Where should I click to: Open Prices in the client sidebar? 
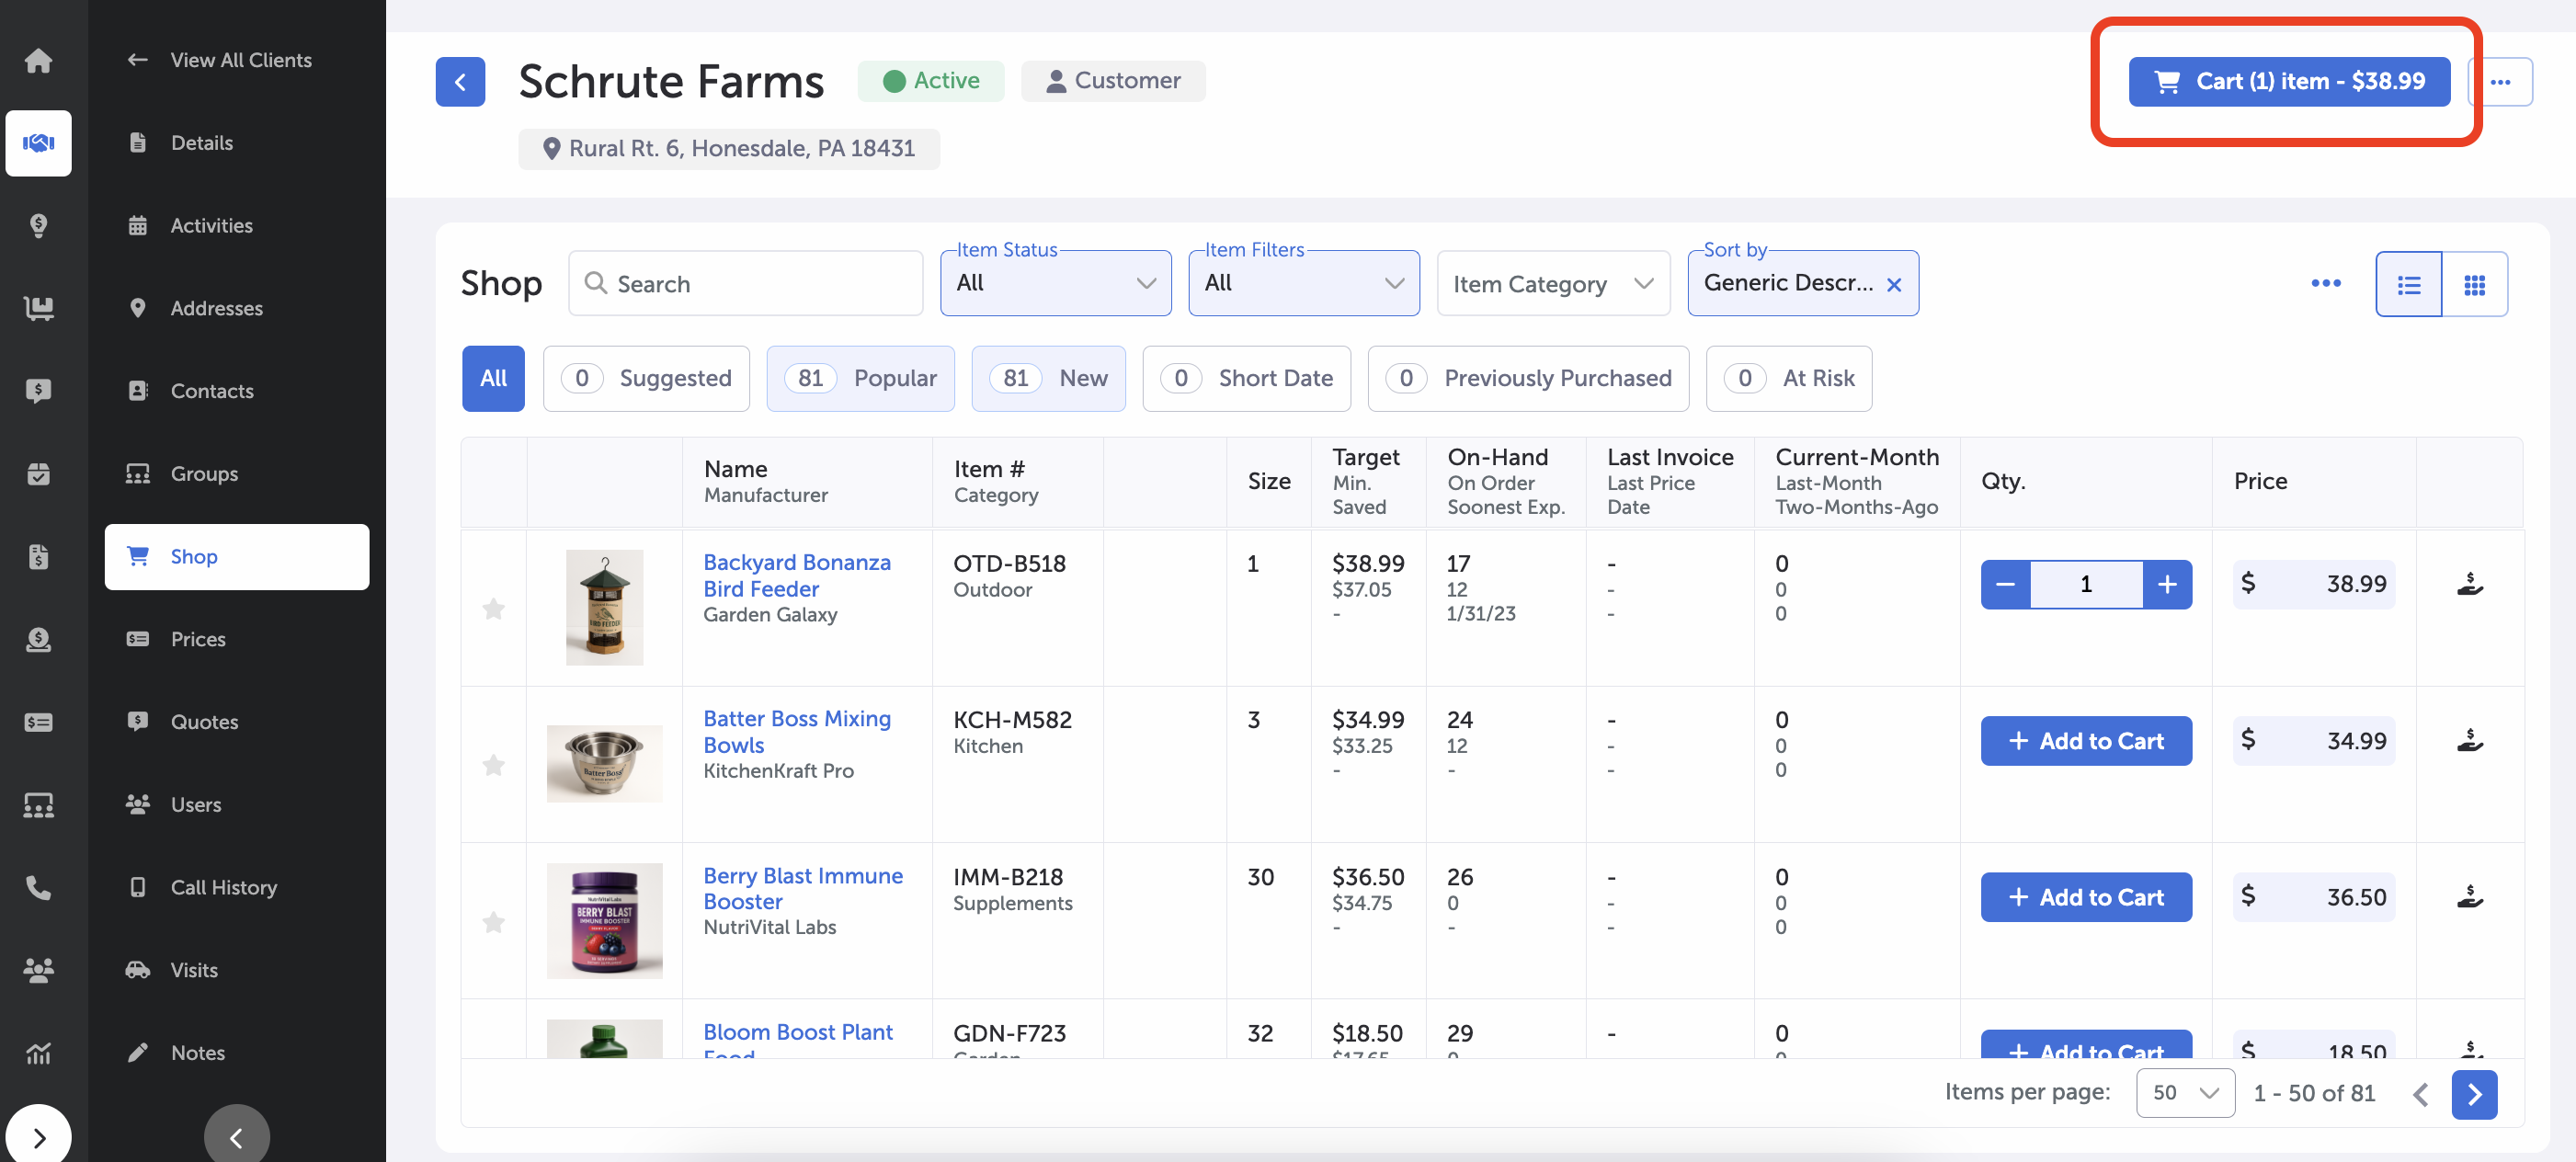198,639
